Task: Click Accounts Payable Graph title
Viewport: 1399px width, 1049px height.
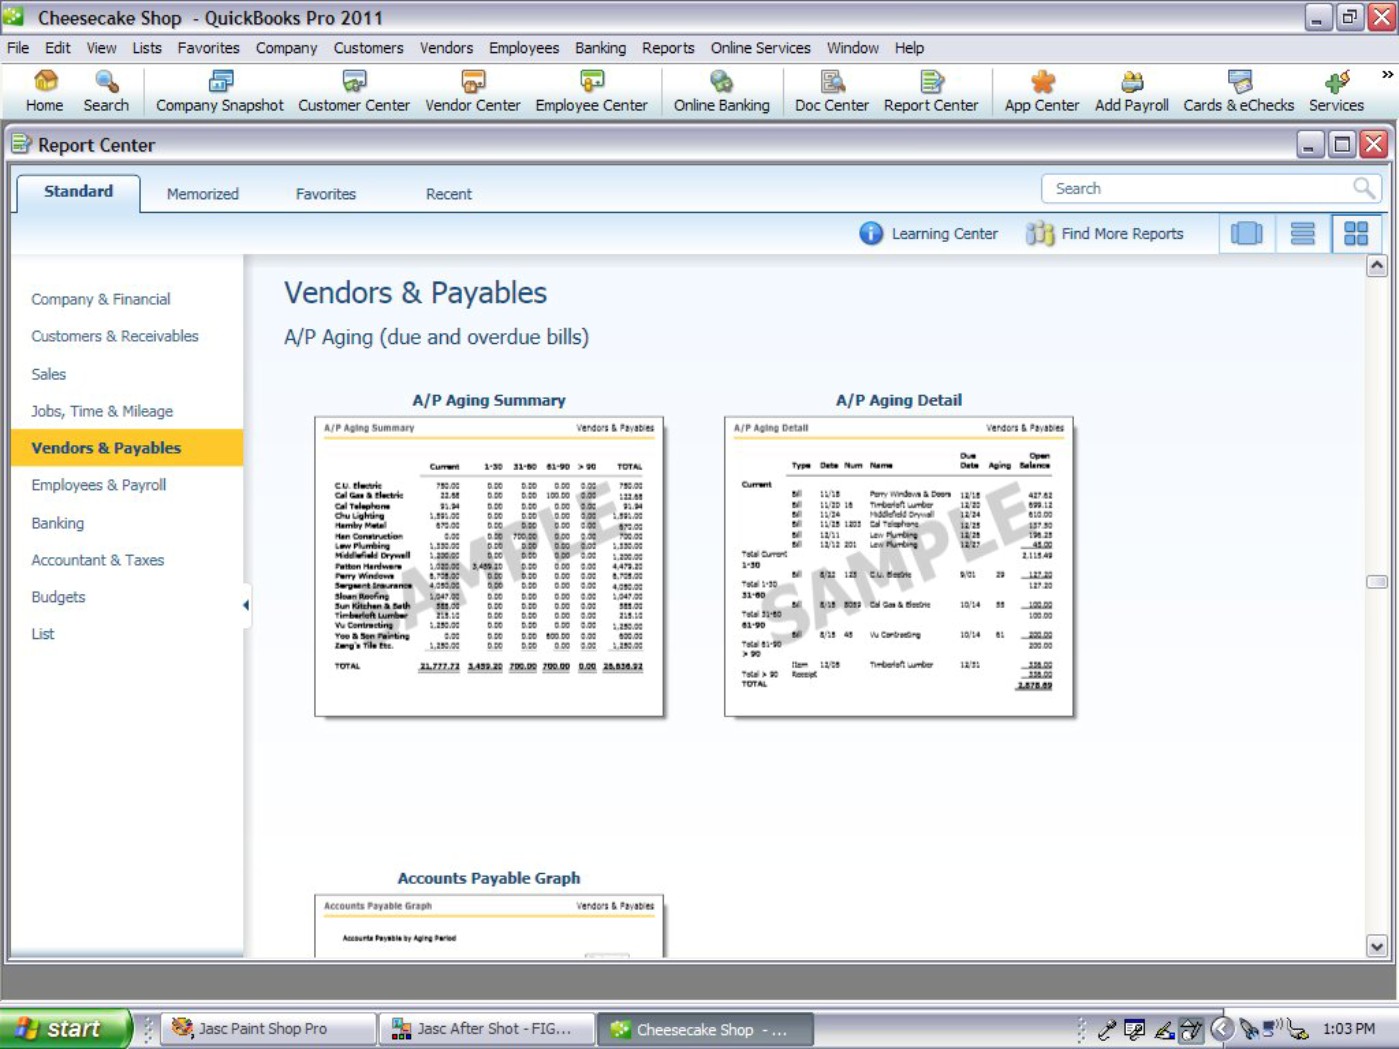Action: pyautogui.click(x=489, y=878)
